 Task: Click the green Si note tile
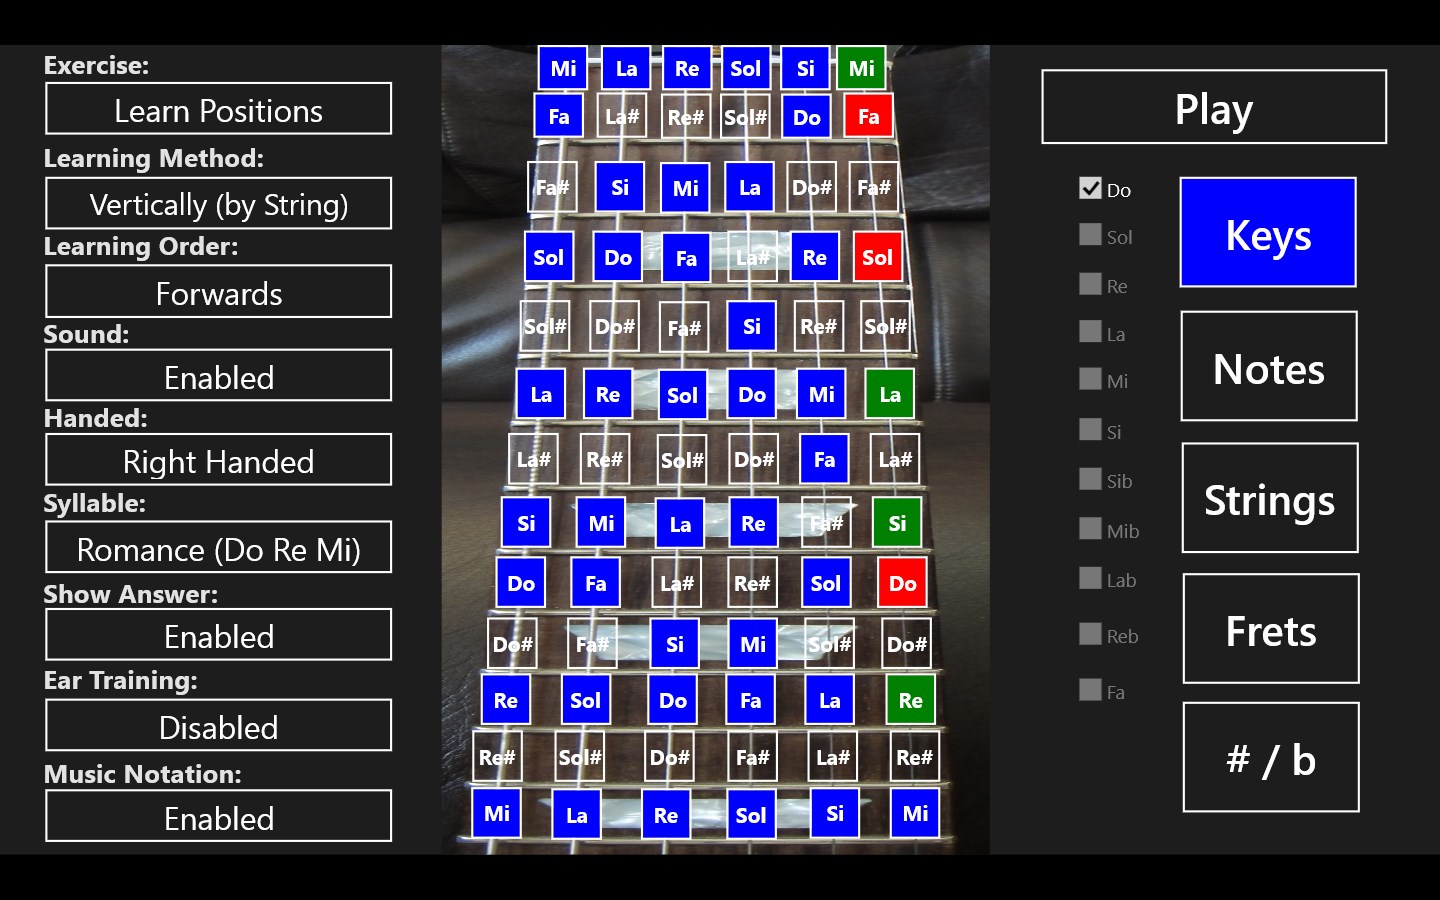click(x=897, y=524)
